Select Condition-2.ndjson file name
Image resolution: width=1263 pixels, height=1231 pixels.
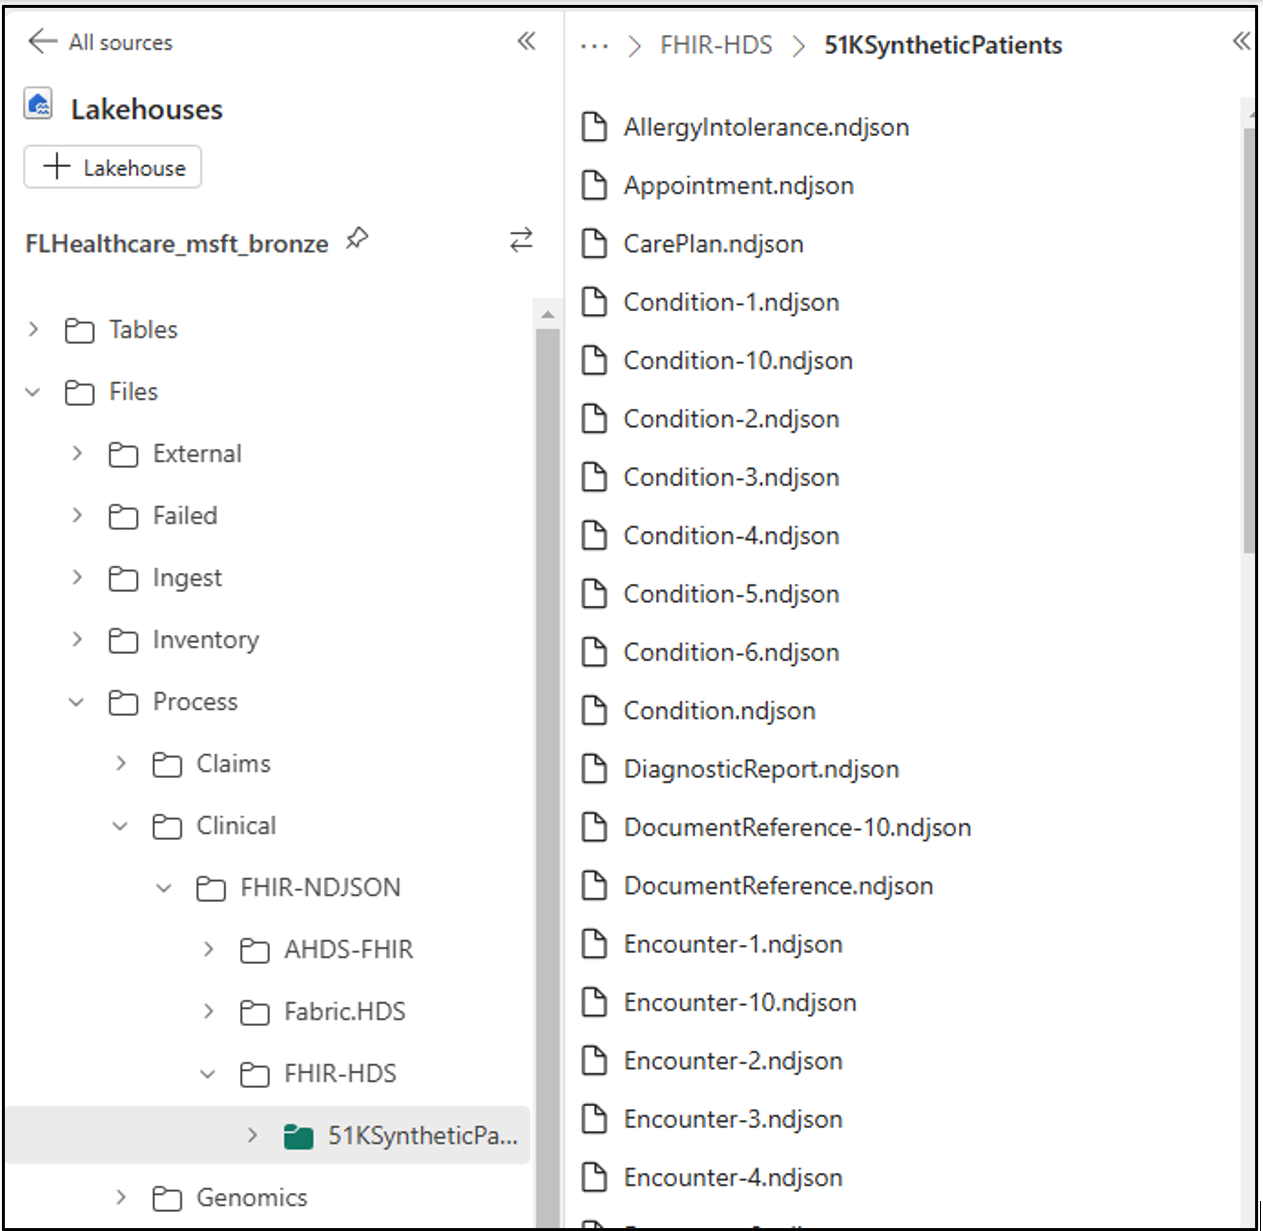click(x=731, y=419)
